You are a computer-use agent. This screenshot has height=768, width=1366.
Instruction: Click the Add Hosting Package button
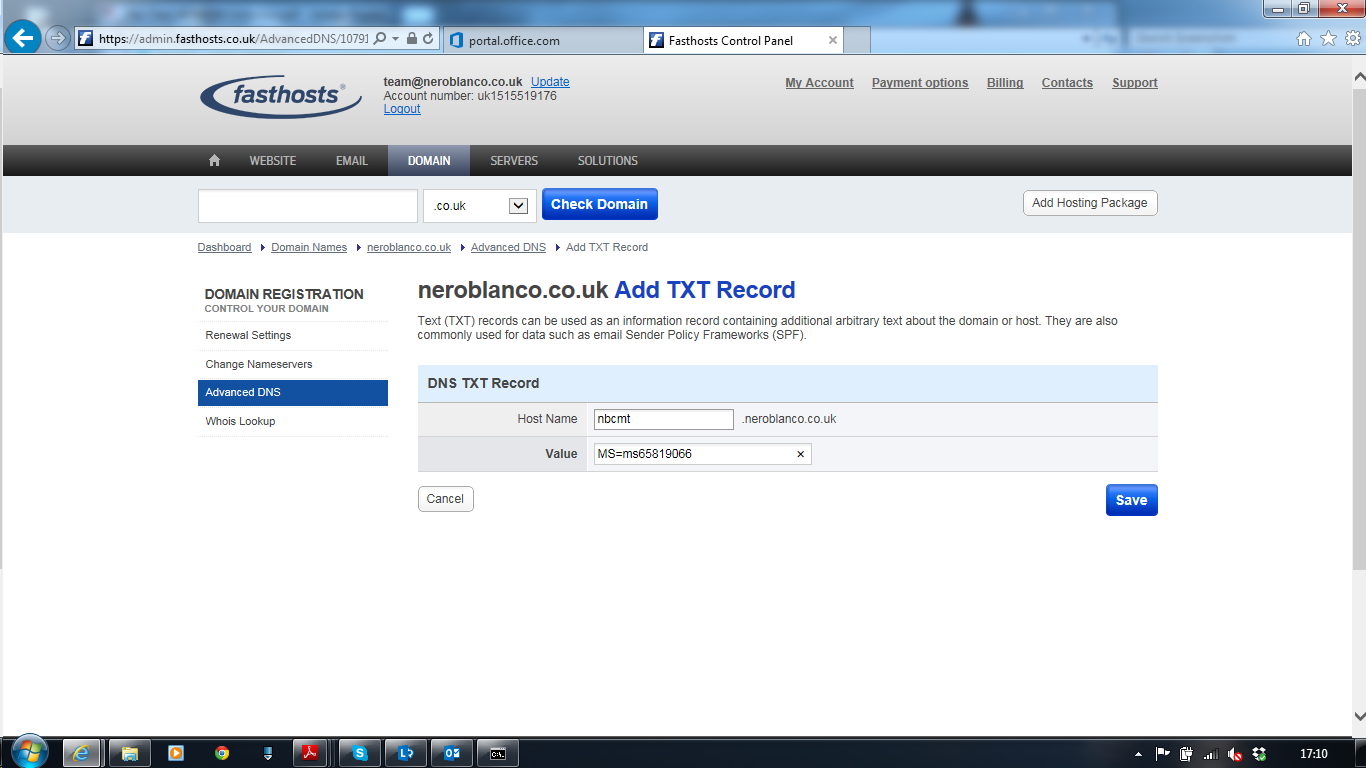pos(1090,203)
